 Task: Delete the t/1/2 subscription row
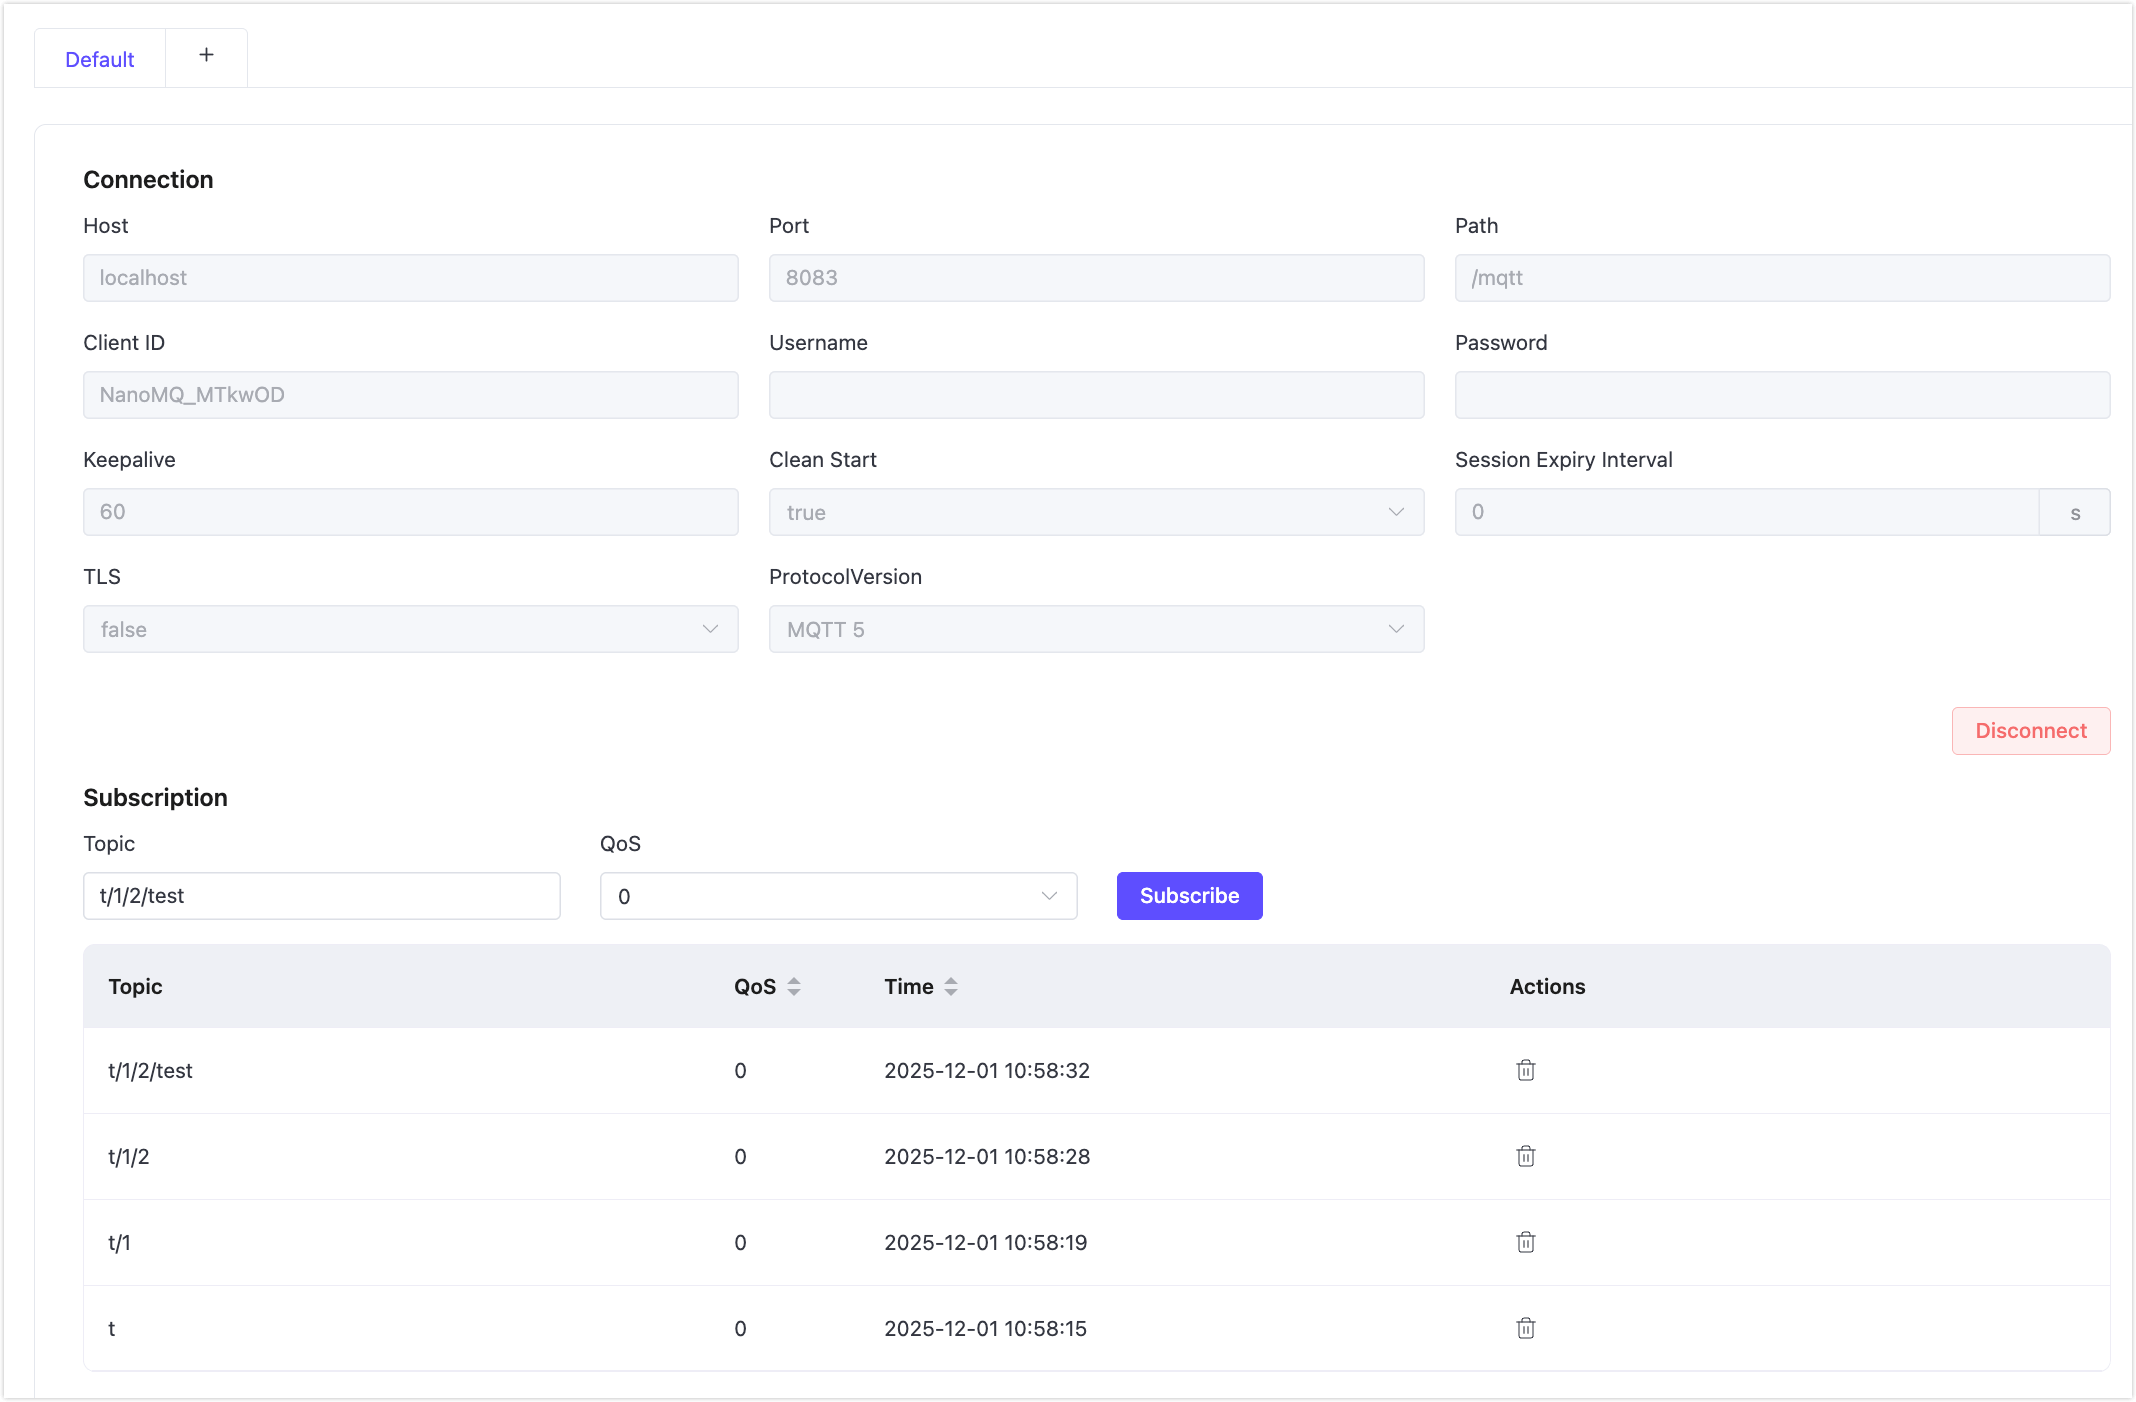click(x=1525, y=1156)
